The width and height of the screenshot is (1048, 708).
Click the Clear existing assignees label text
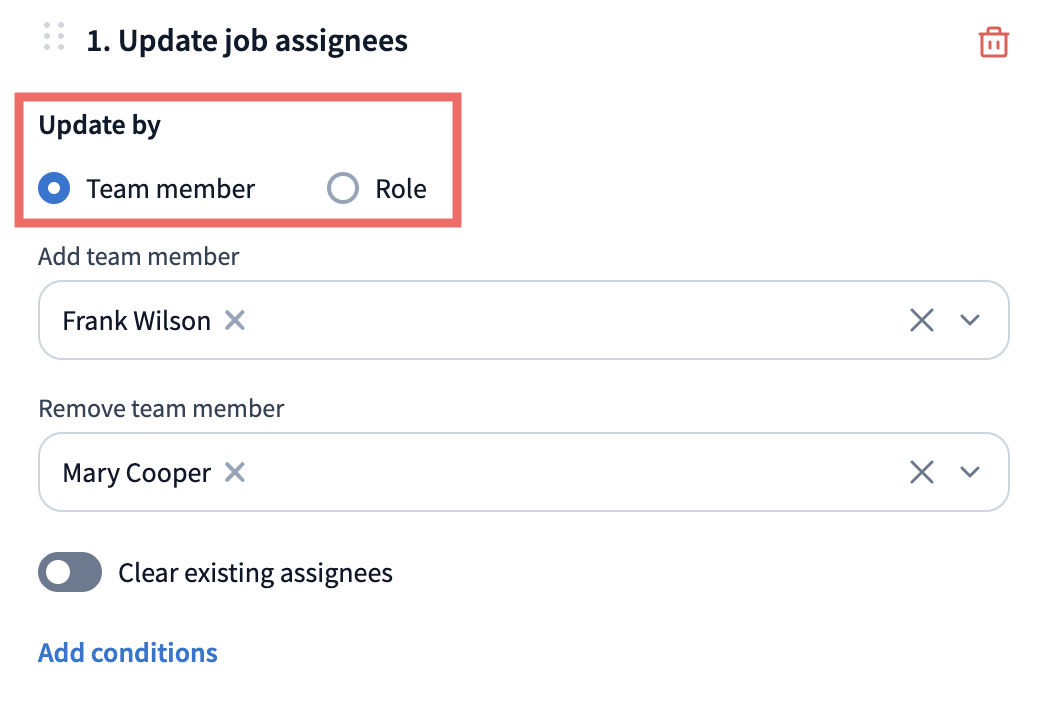click(x=255, y=574)
